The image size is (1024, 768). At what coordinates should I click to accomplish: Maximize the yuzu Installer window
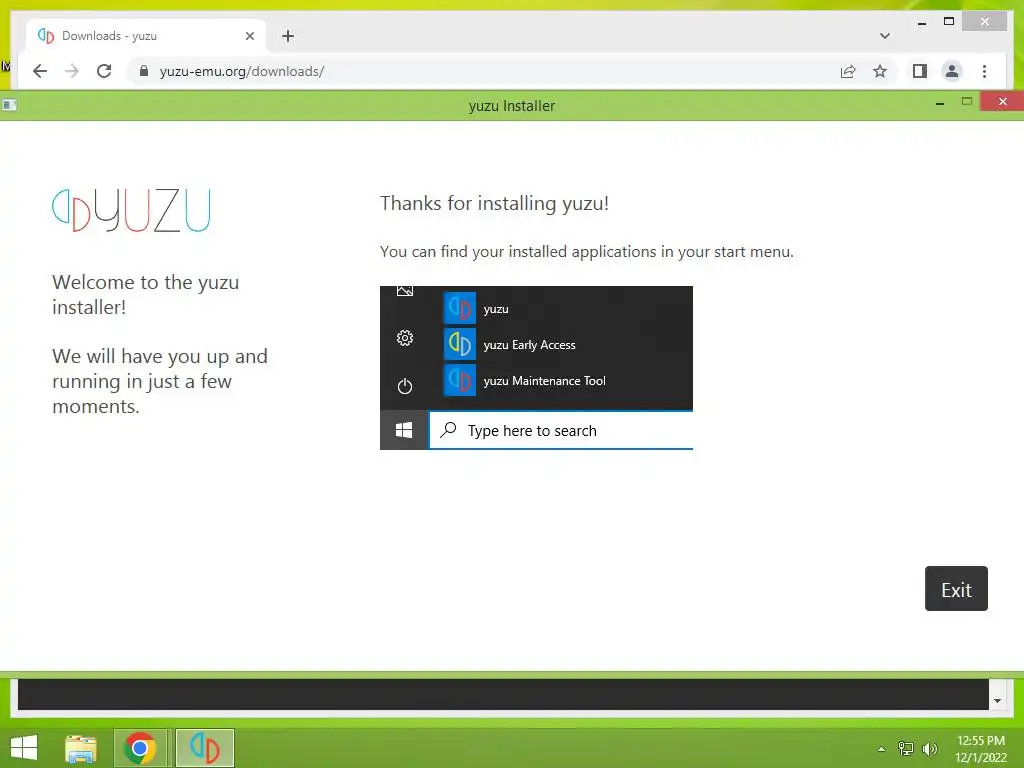(x=967, y=101)
